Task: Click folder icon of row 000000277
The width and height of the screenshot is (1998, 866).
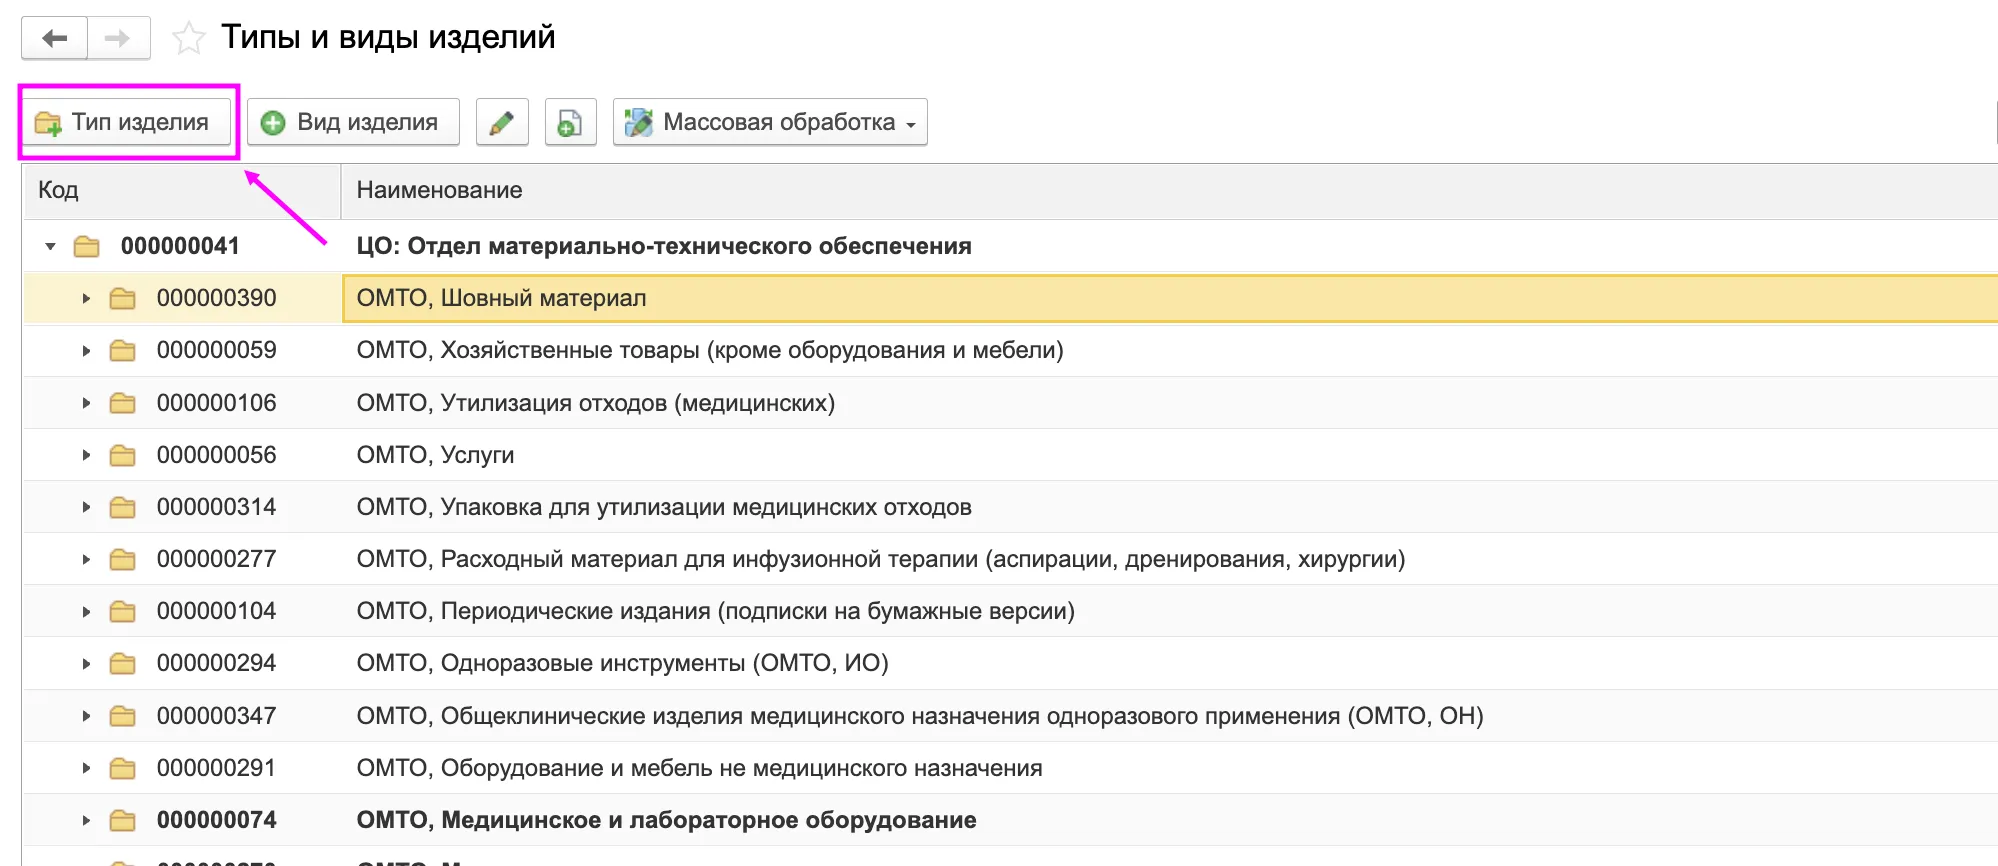Action: click(123, 559)
